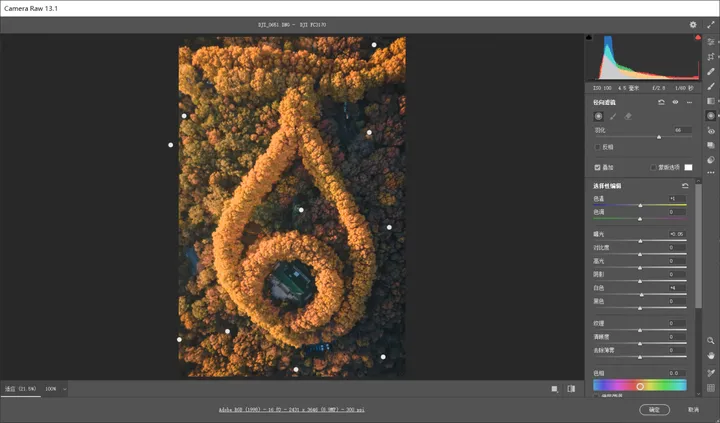Click the blacks (黑色) slider handle

pos(640,308)
